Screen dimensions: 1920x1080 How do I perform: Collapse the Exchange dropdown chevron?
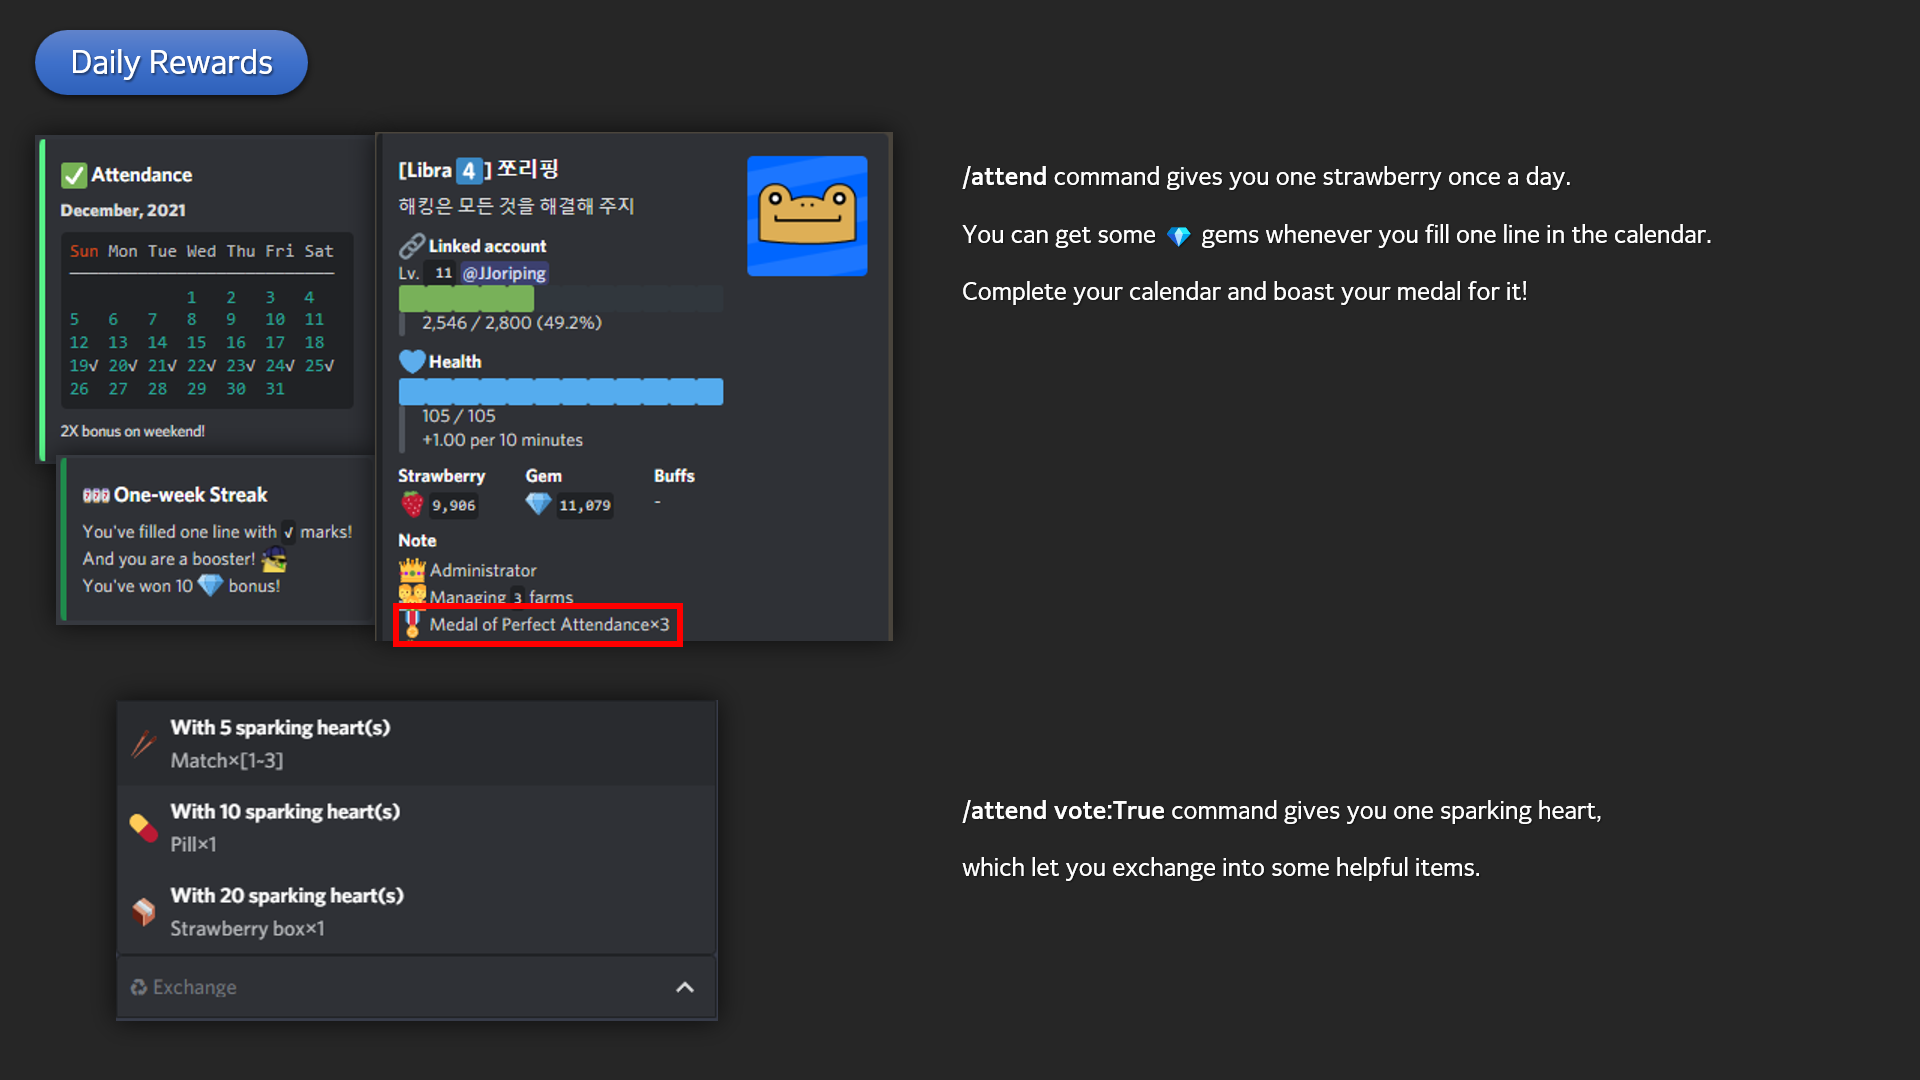(685, 987)
